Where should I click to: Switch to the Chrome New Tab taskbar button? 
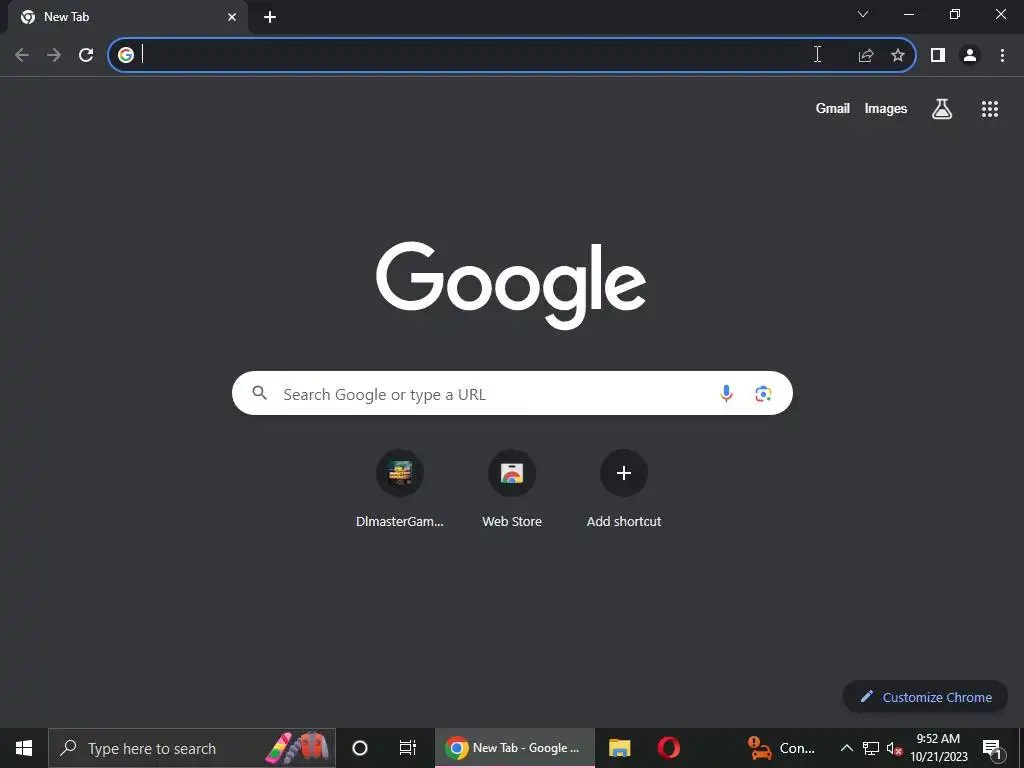point(515,748)
